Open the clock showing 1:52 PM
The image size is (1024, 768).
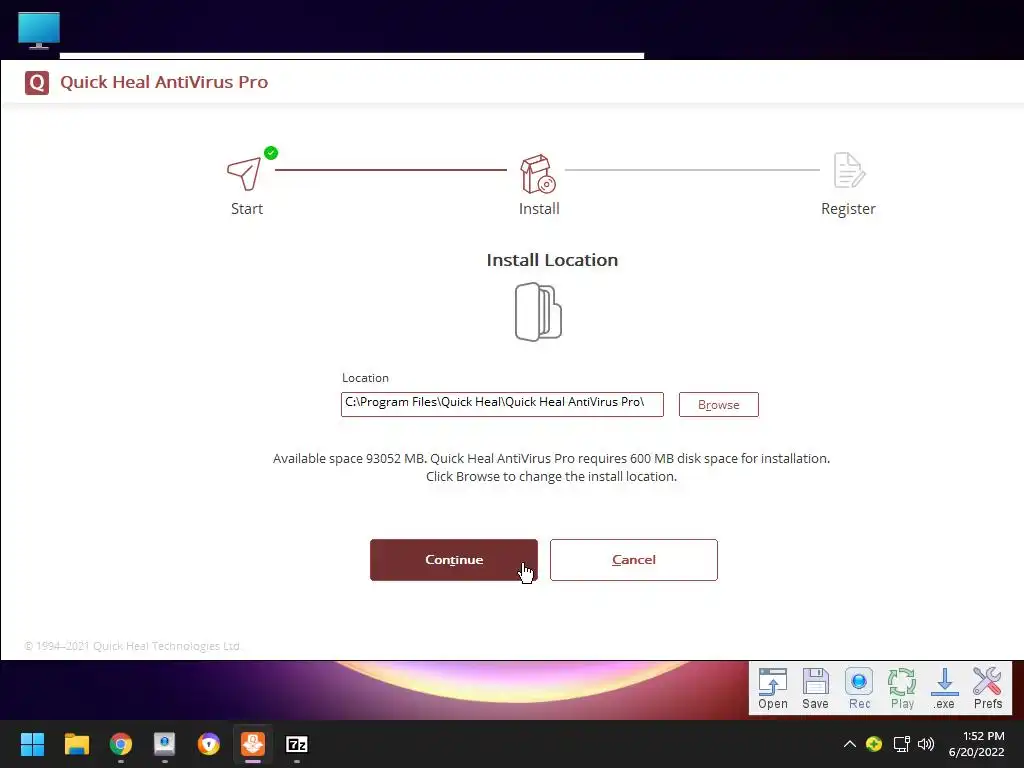pyautogui.click(x=976, y=744)
